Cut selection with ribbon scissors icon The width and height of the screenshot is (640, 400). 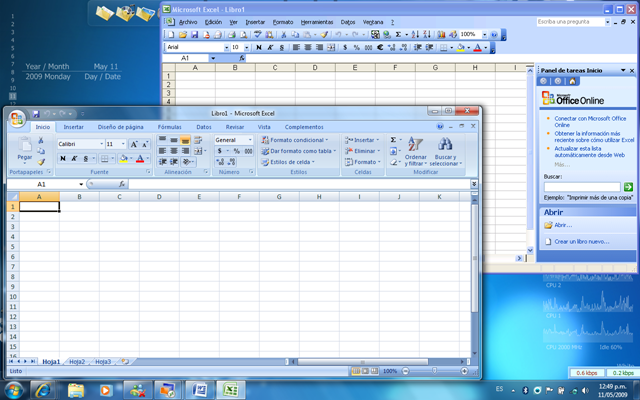point(41,140)
